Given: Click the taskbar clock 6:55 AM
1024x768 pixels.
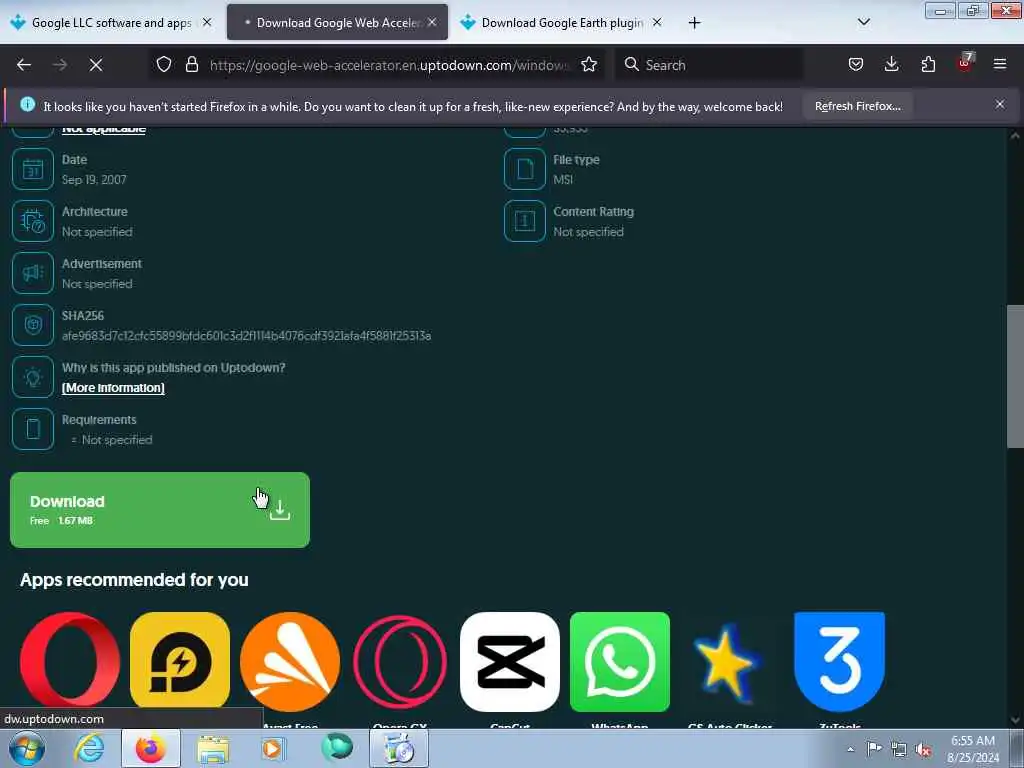Looking at the screenshot, I should click(x=973, y=749).
